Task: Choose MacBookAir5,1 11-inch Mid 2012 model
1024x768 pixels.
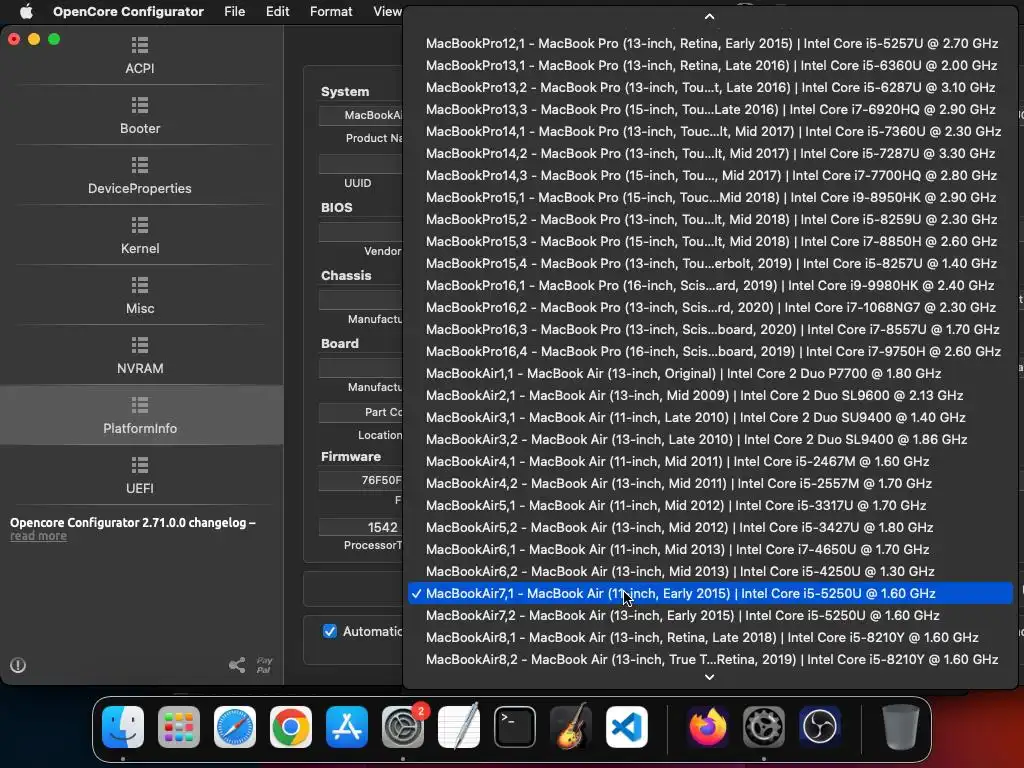Action: [x=710, y=505]
